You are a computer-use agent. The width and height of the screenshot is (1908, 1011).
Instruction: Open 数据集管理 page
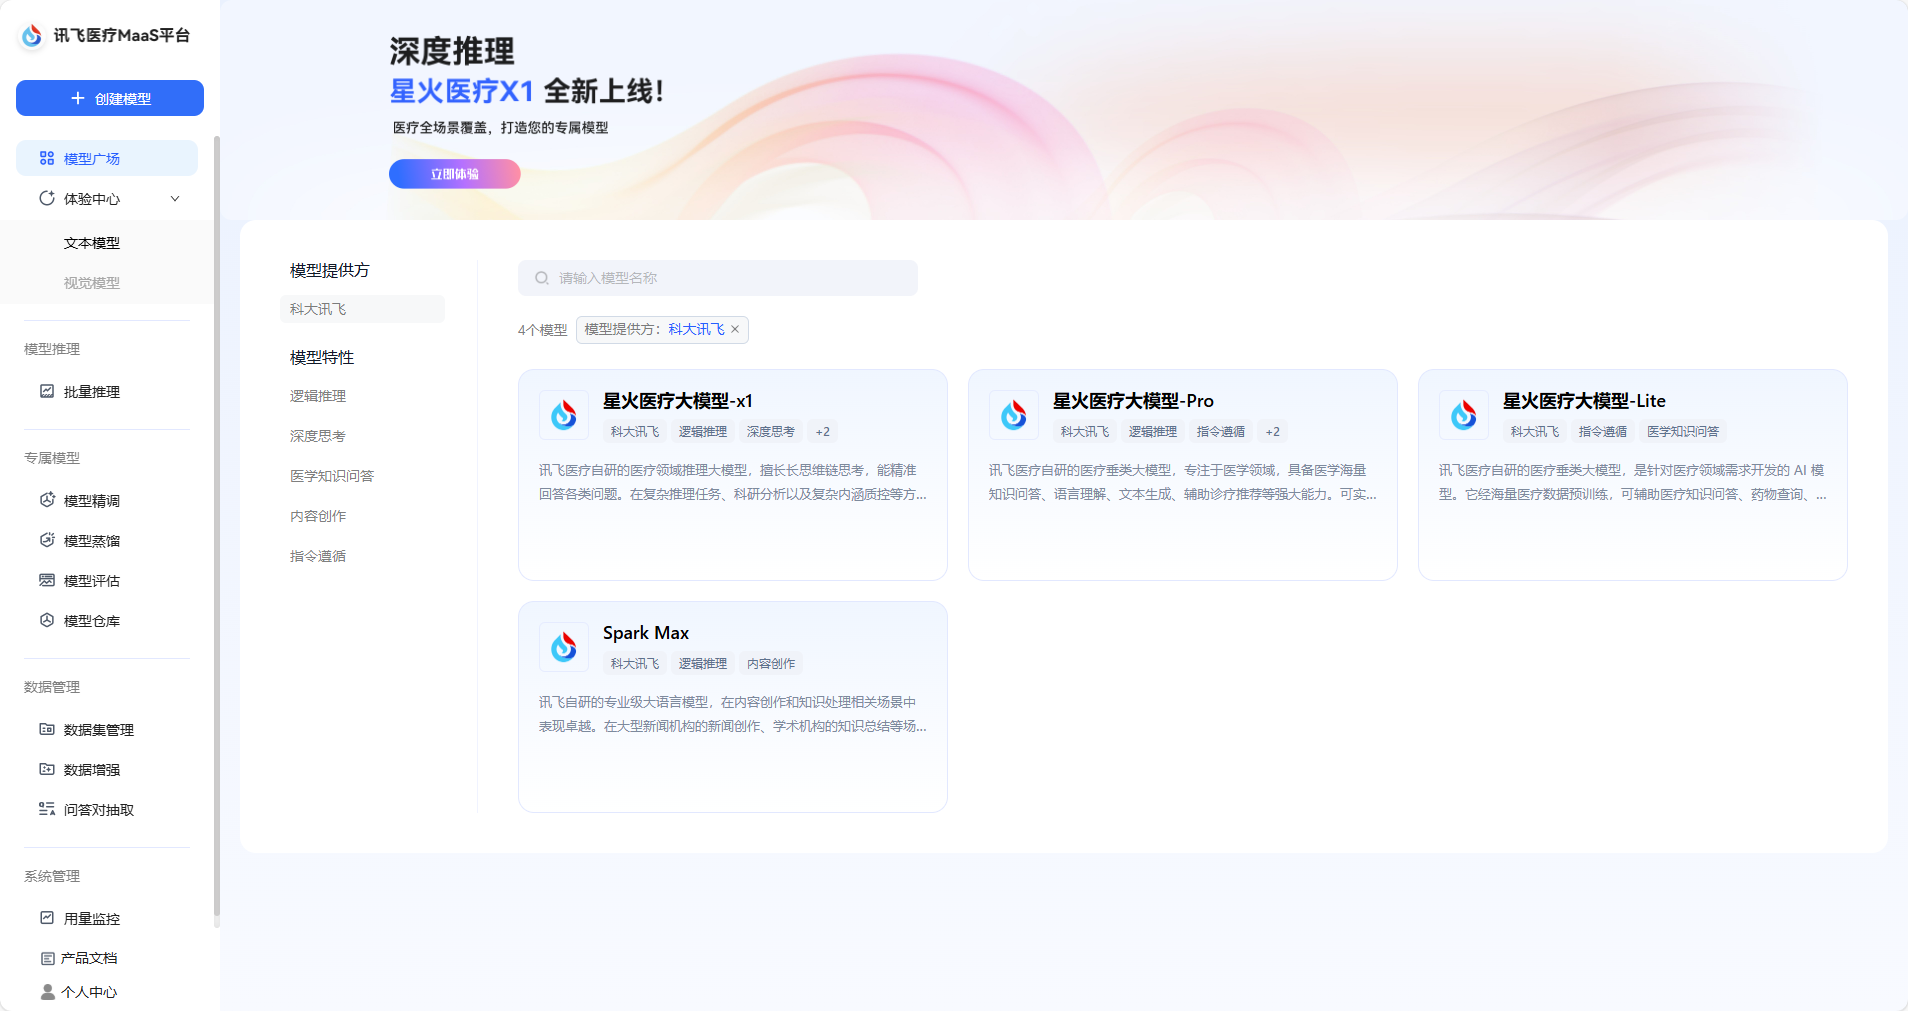click(99, 730)
